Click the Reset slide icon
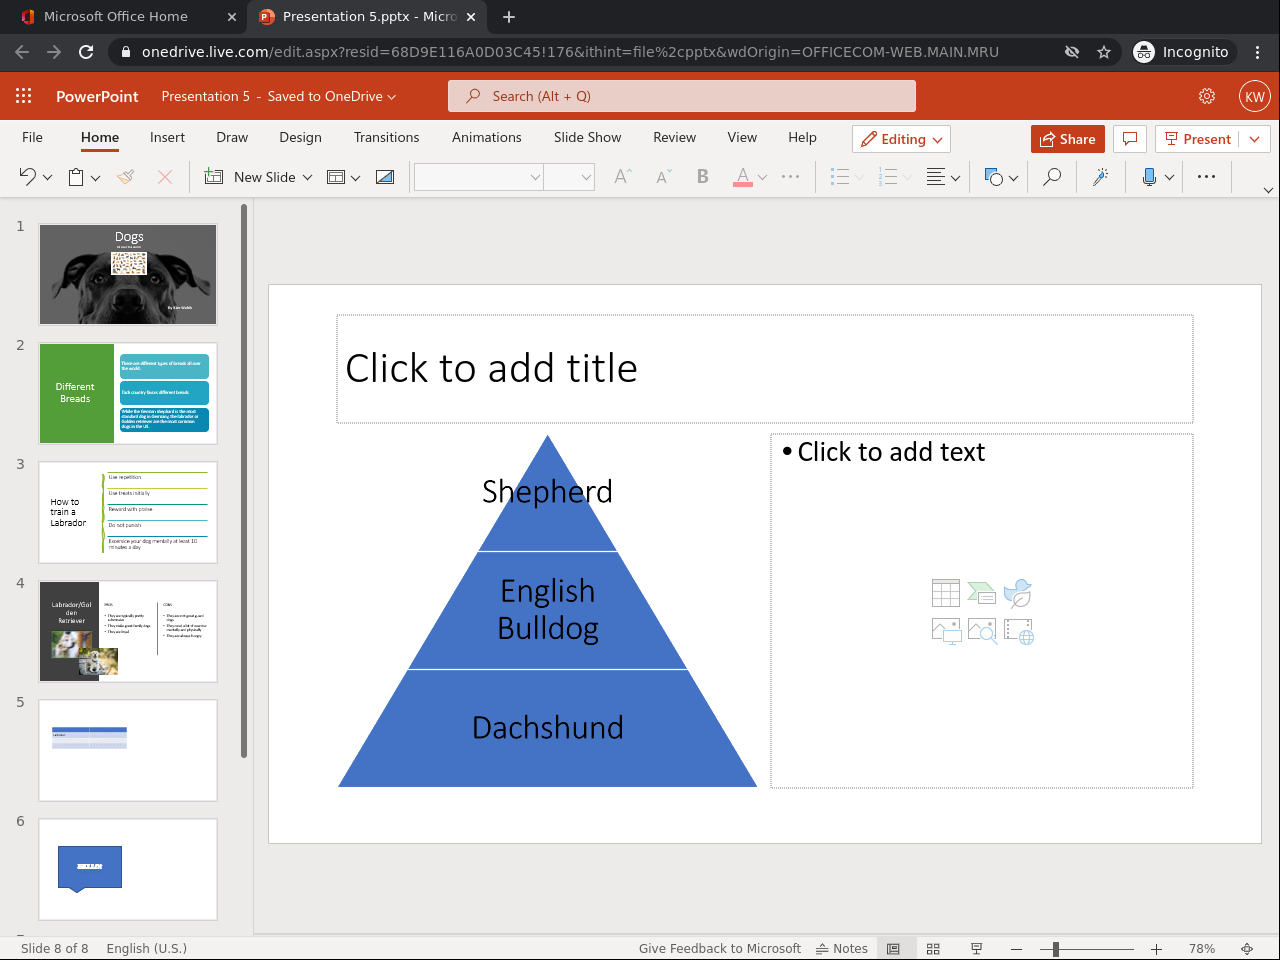The height and width of the screenshot is (960, 1280). point(385,177)
